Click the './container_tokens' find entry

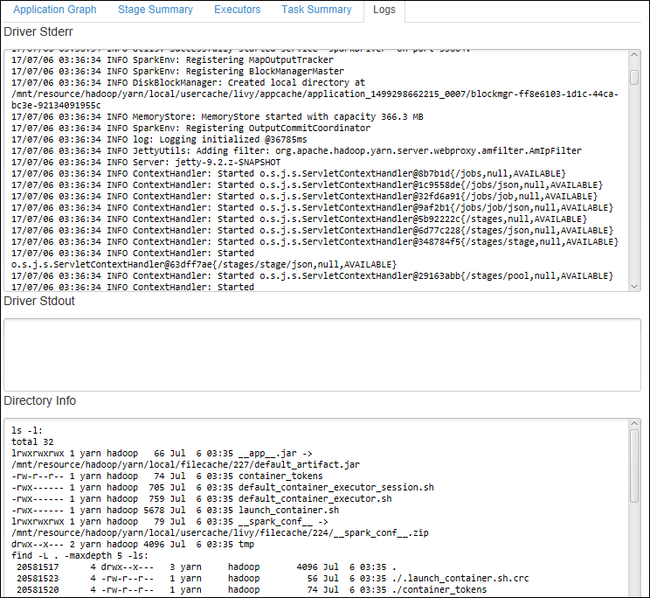tap(252, 590)
